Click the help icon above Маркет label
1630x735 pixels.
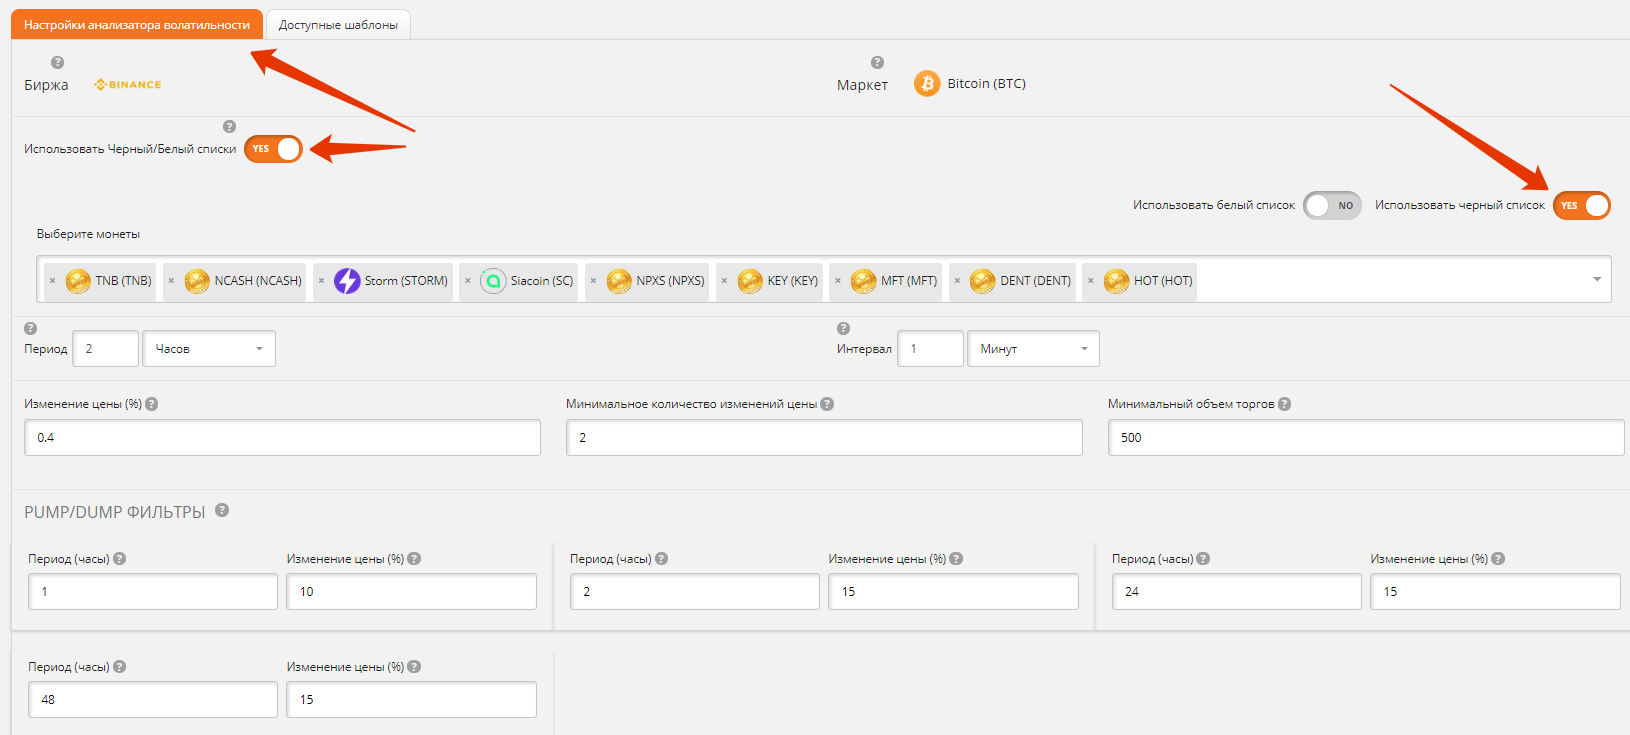click(877, 62)
